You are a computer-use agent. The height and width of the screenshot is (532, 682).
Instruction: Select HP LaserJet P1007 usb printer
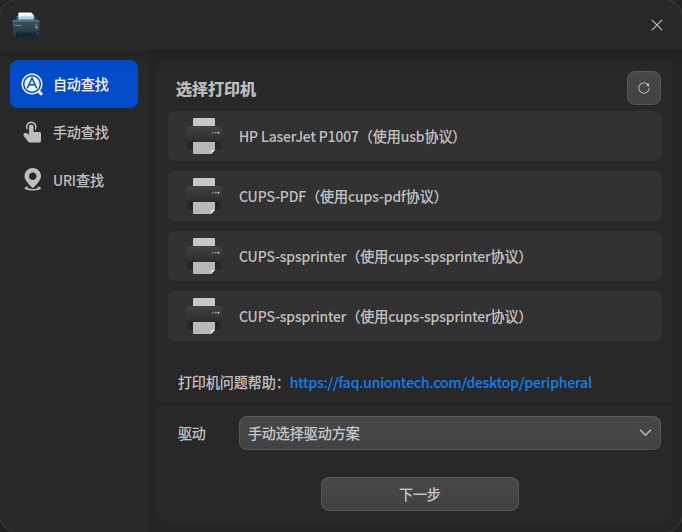coord(415,136)
